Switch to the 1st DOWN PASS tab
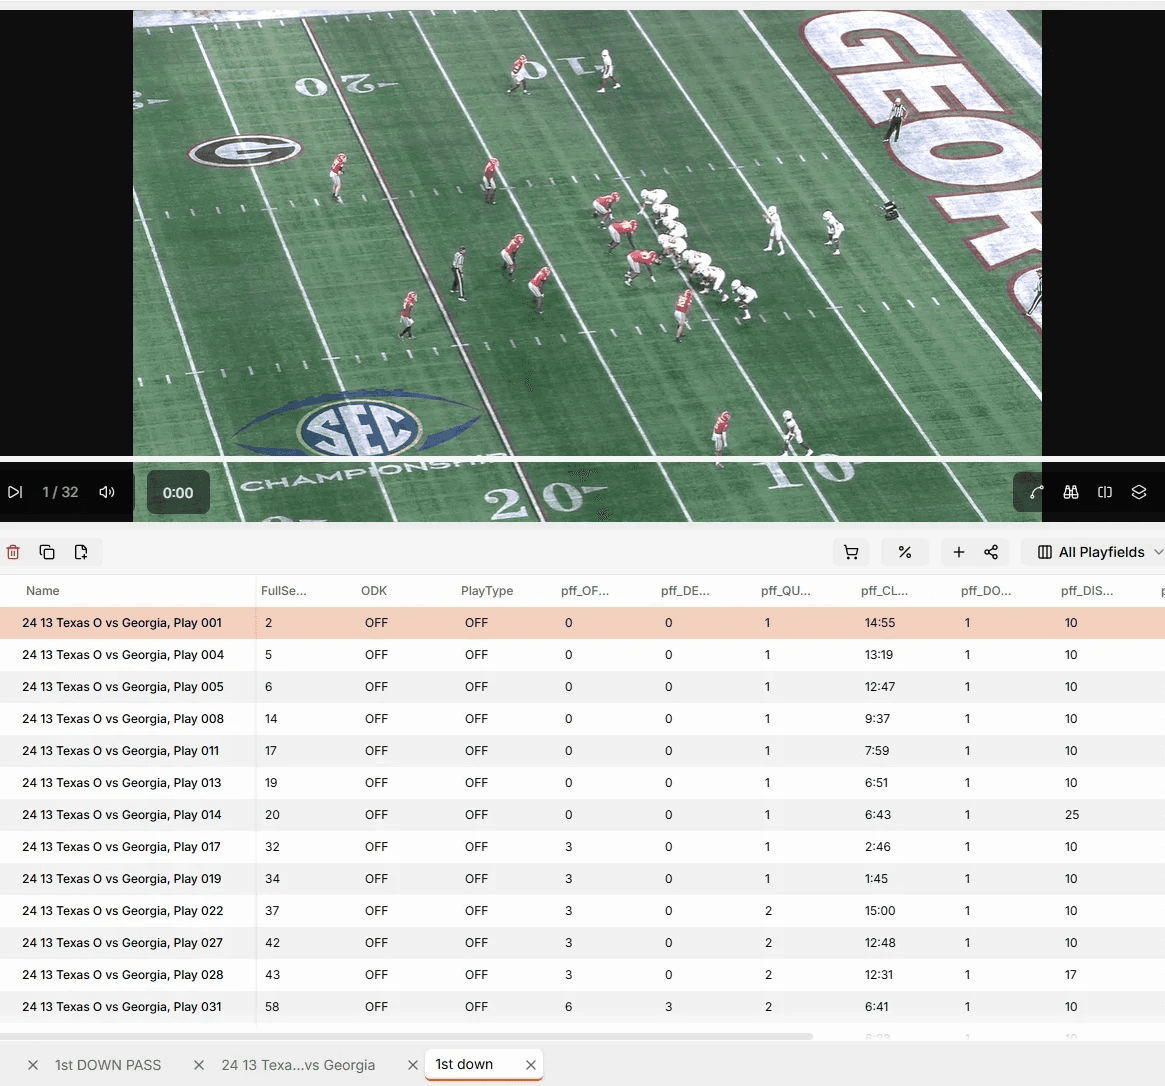Screen dimensions: 1165x1086 [108, 1065]
